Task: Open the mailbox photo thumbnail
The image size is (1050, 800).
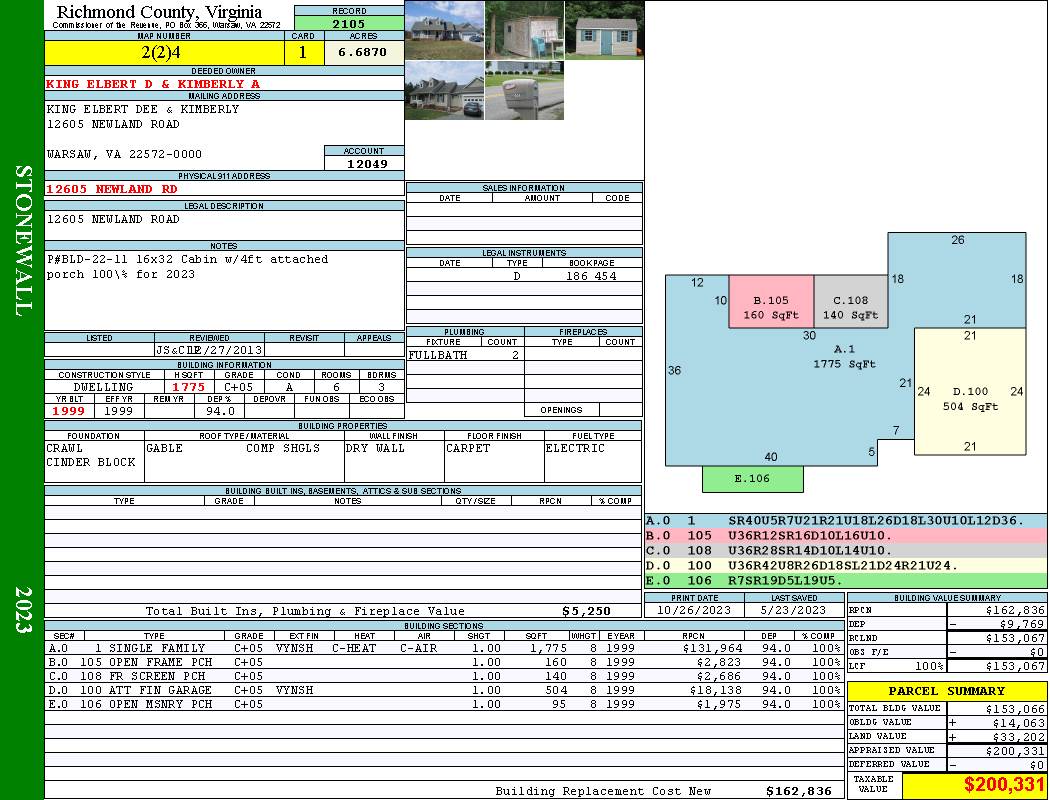Action: (524, 90)
